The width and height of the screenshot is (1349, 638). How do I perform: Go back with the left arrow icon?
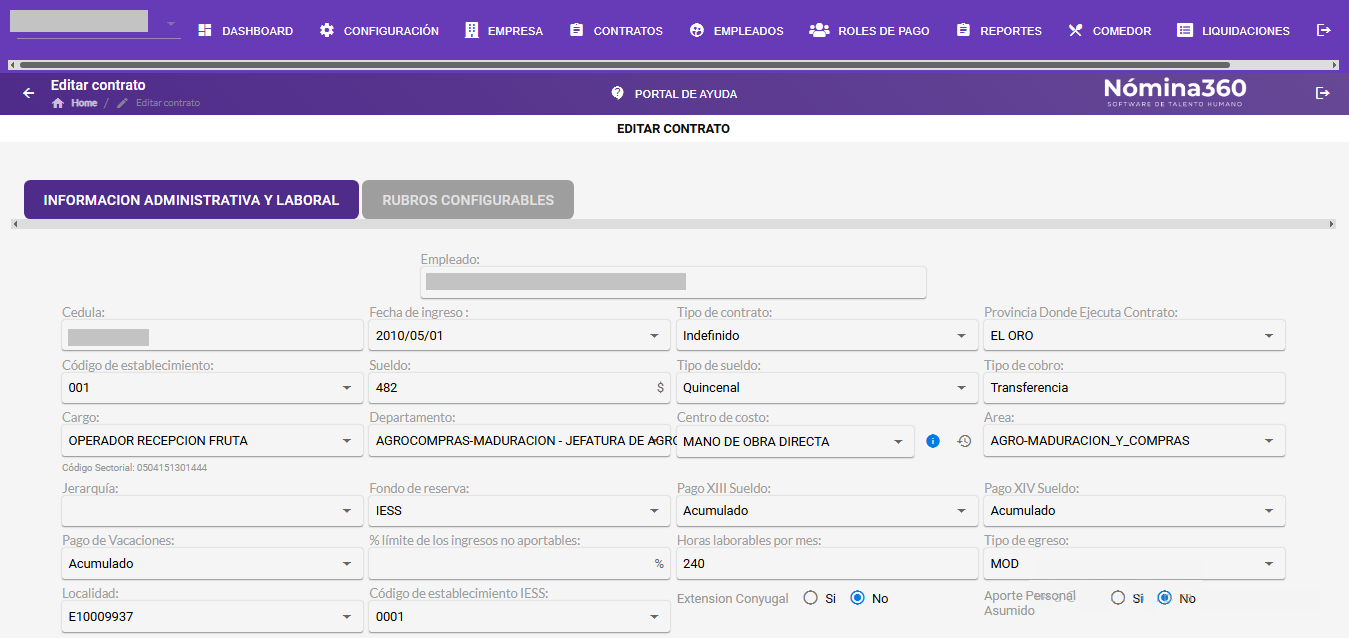pyautogui.click(x=28, y=93)
